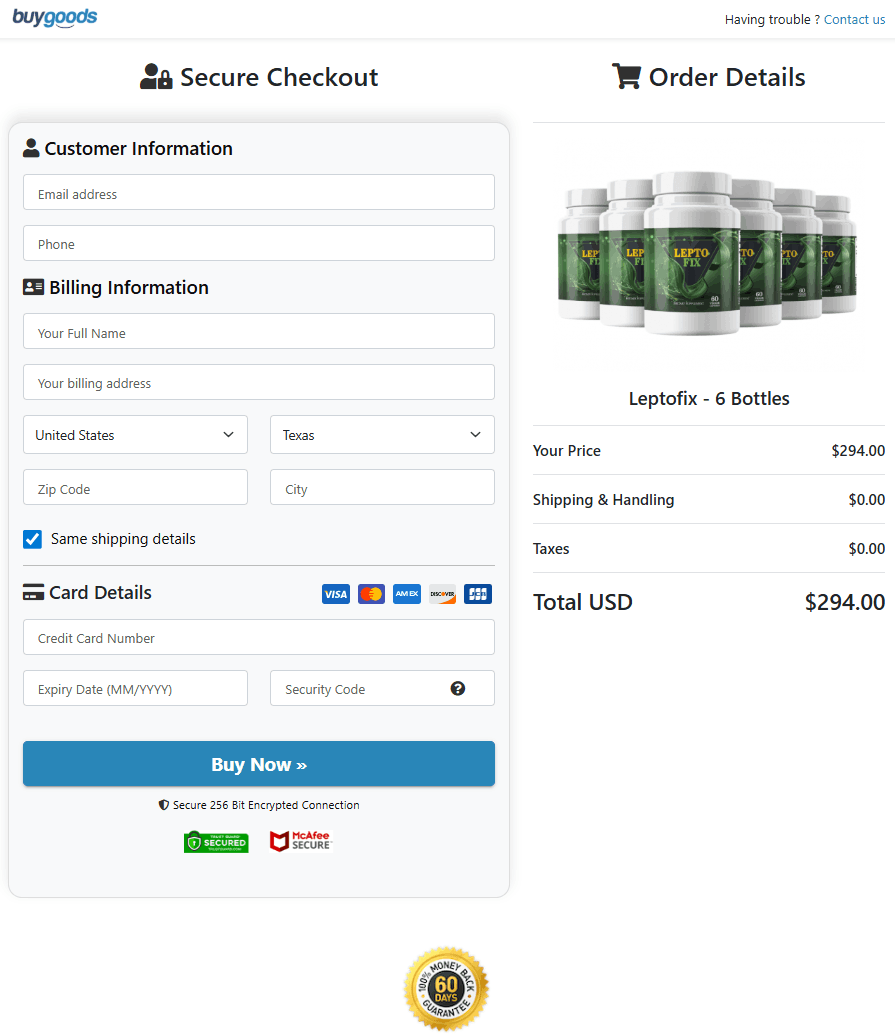The width and height of the screenshot is (895, 1036).
Task: Open the United States country dropdown
Action: point(135,435)
